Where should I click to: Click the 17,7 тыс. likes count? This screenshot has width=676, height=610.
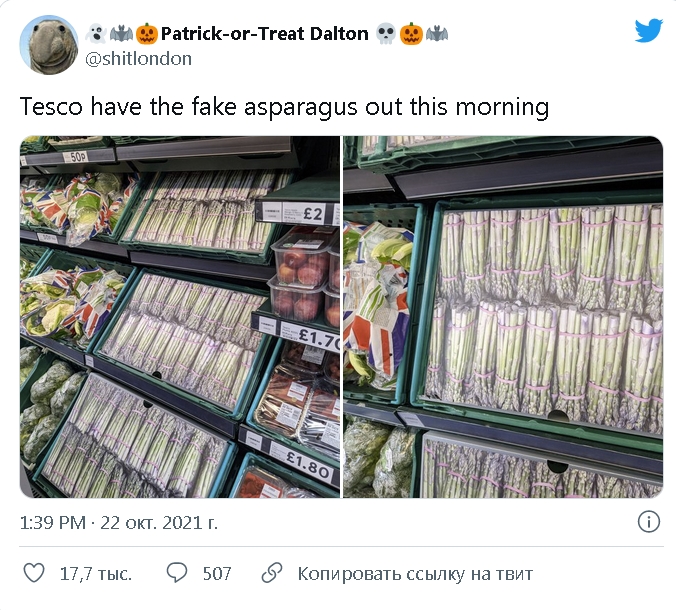point(96,574)
